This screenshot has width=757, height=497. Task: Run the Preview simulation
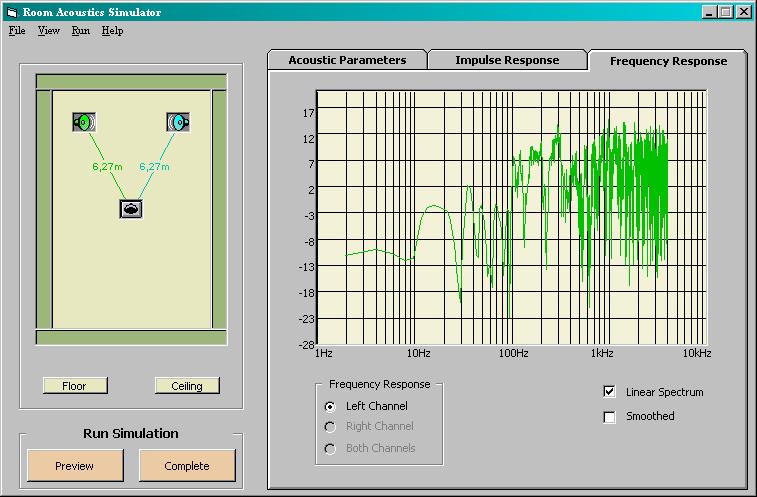coord(75,466)
